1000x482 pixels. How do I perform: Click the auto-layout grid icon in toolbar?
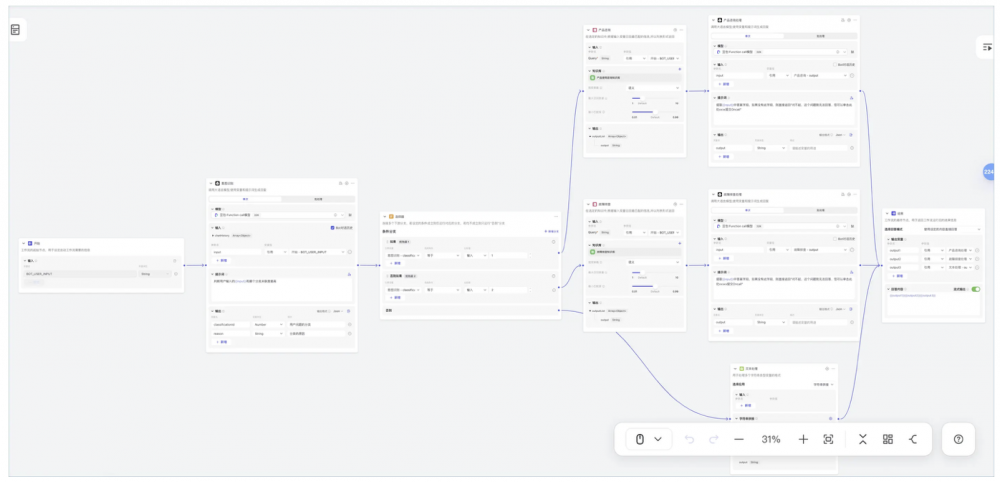coord(888,439)
